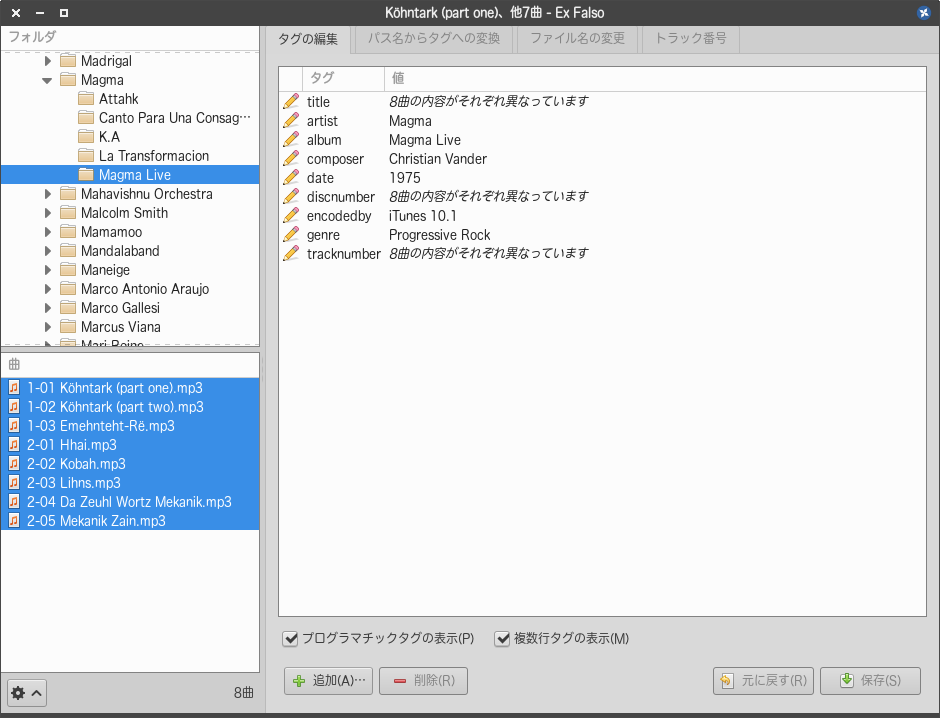This screenshot has width=940, height=718.
Task: Click music file icon of 1-03 Emehnteht-Rë.mp3
Action: coord(14,426)
